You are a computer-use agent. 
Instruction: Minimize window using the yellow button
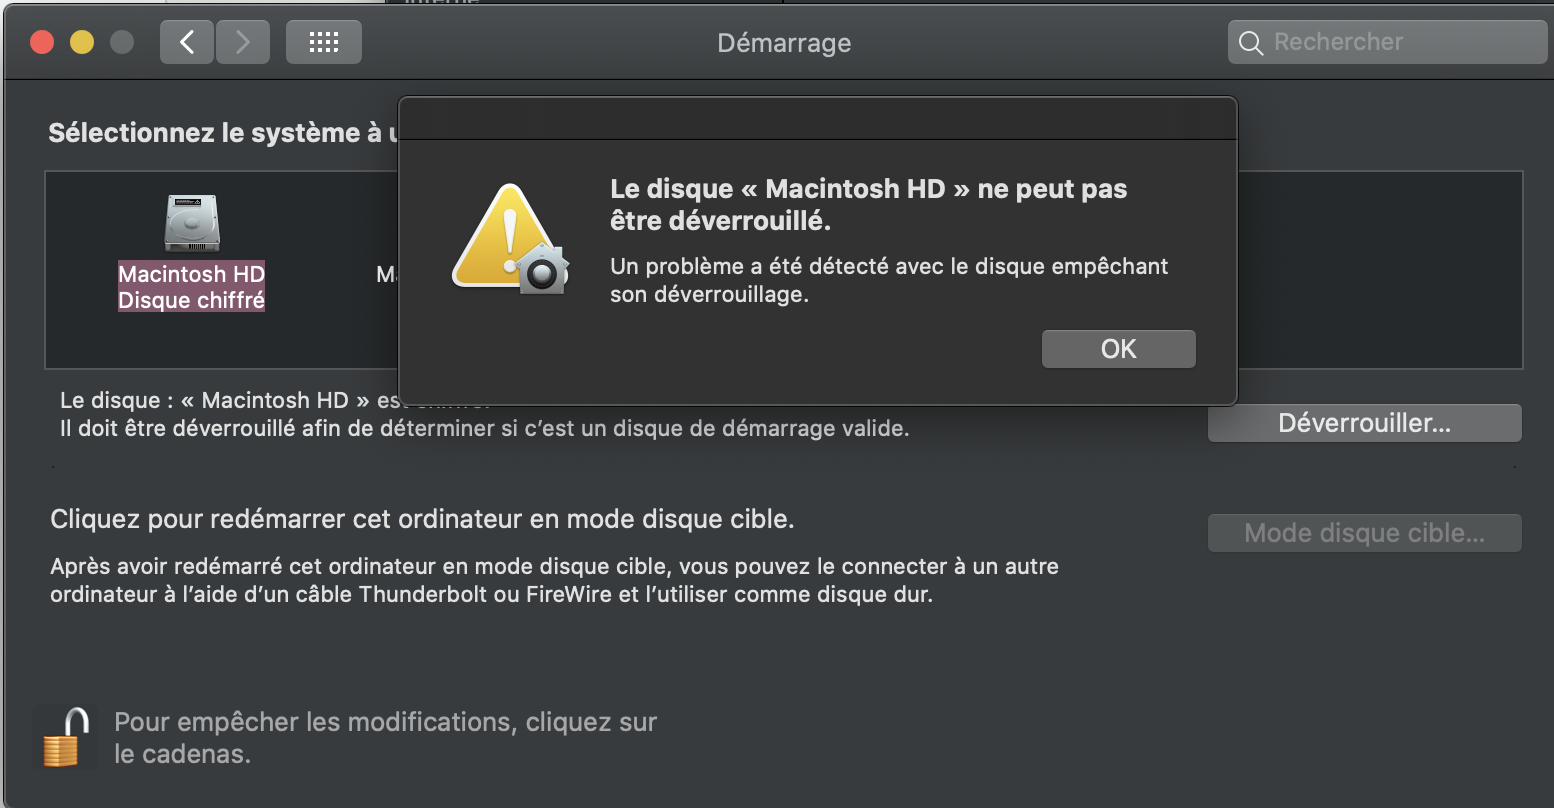(x=82, y=42)
